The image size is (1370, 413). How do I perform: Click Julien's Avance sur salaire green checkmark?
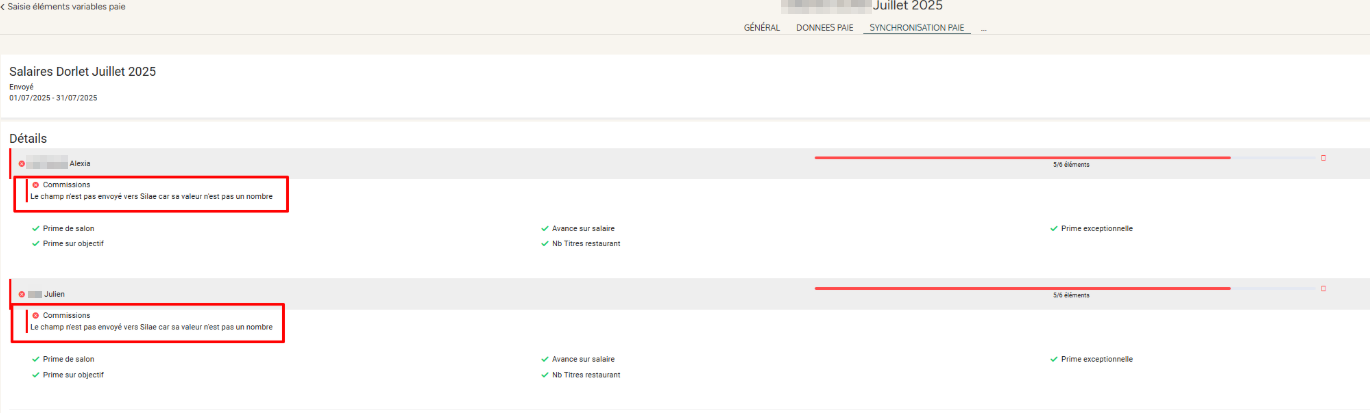(x=545, y=359)
